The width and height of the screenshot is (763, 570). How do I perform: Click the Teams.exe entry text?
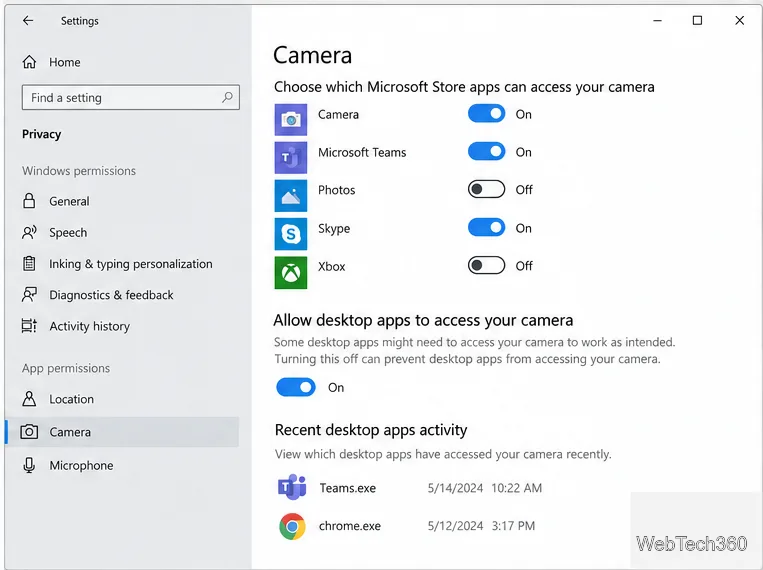point(347,488)
